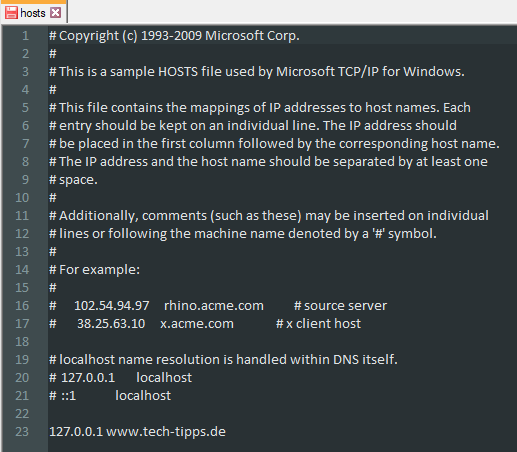This screenshot has width=517, height=452.
Task: Click on the rhino.acme.com text
Action: [214, 306]
